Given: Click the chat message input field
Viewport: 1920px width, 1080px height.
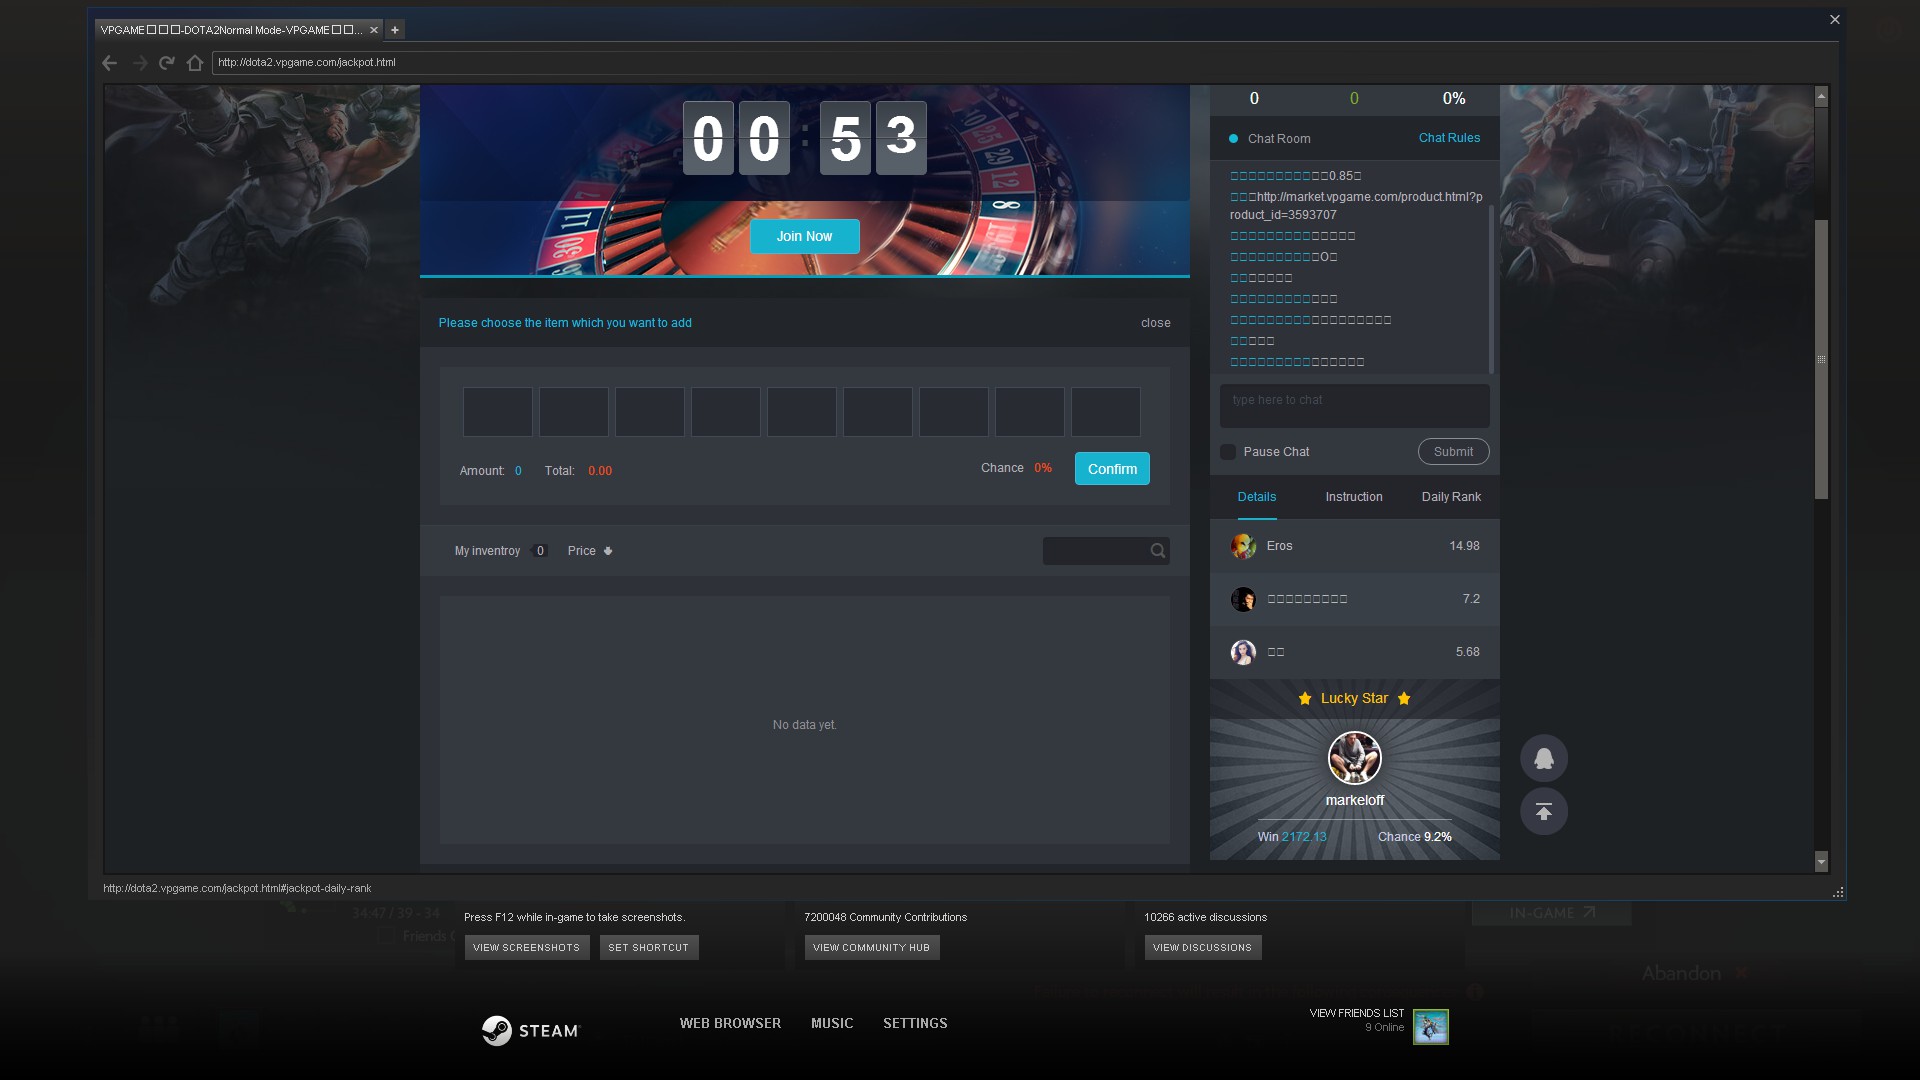Looking at the screenshot, I should 1354,406.
